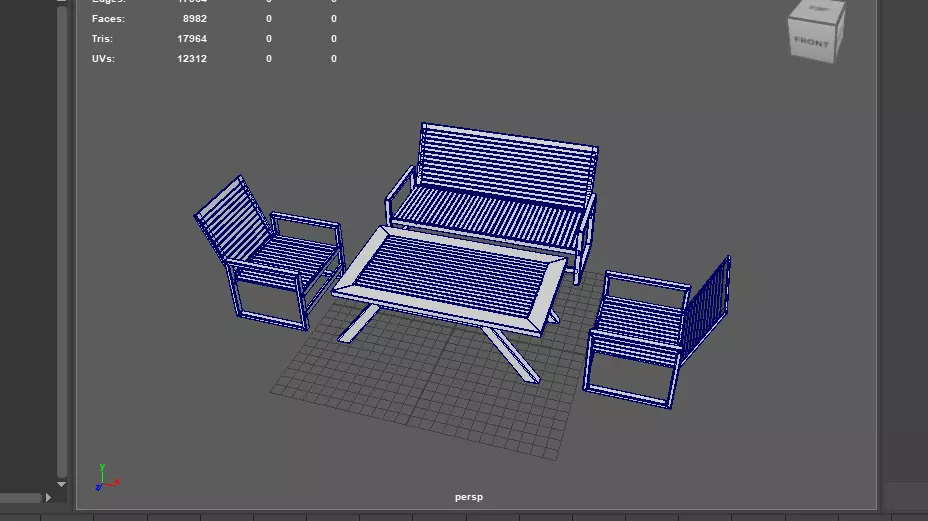
Task: Click the Tris count value 17964
Action: click(192, 39)
